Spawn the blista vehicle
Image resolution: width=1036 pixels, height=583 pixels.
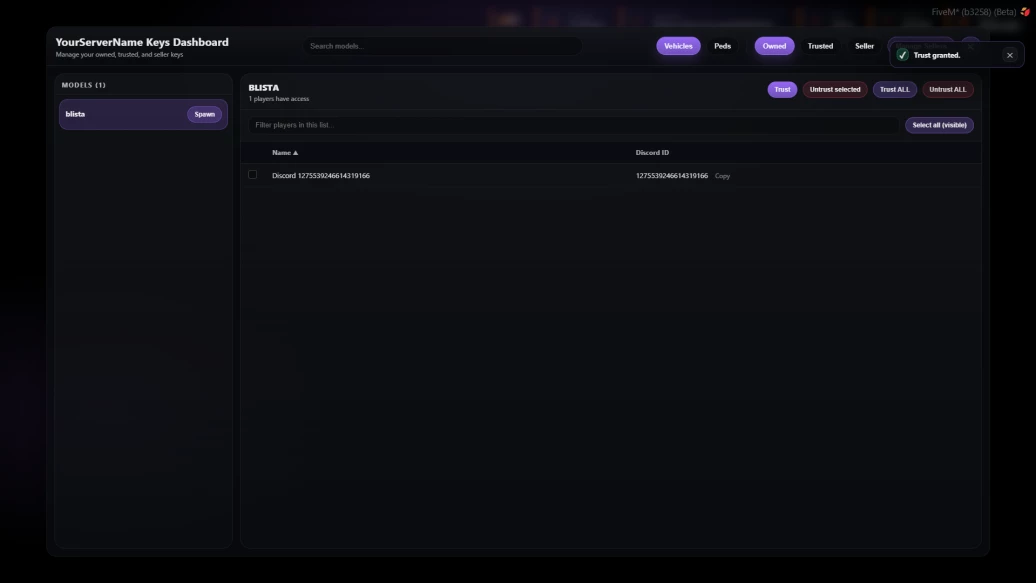click(204, 114)
